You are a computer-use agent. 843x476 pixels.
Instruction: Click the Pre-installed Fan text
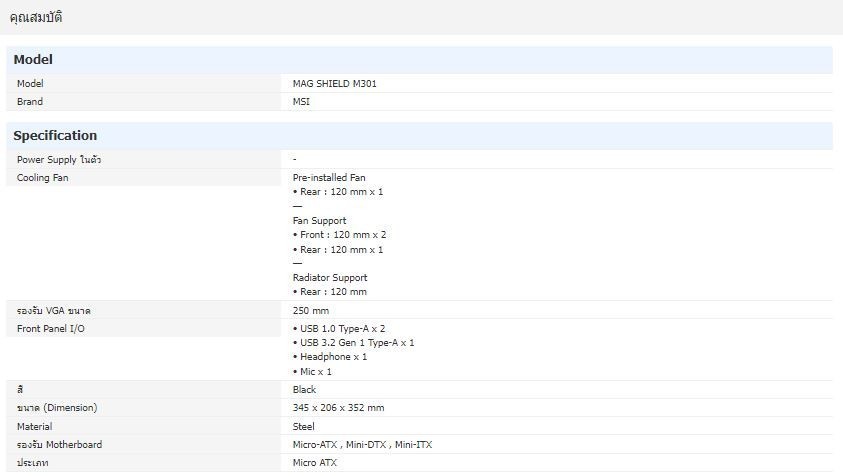(x=329, y=178)
